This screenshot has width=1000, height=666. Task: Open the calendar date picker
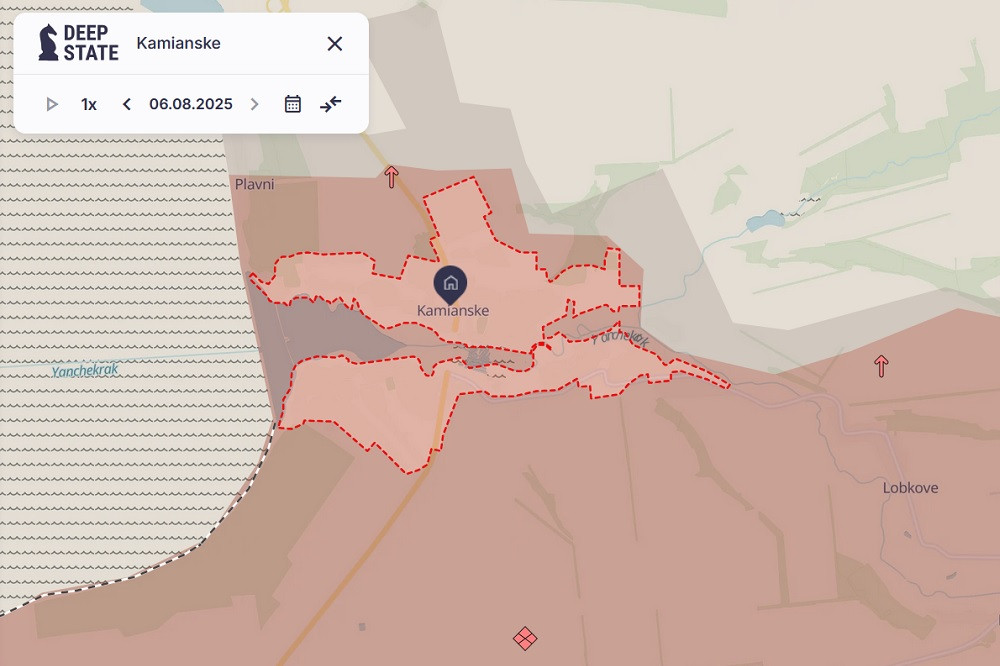pyautogui.click(x=293, y=104)
